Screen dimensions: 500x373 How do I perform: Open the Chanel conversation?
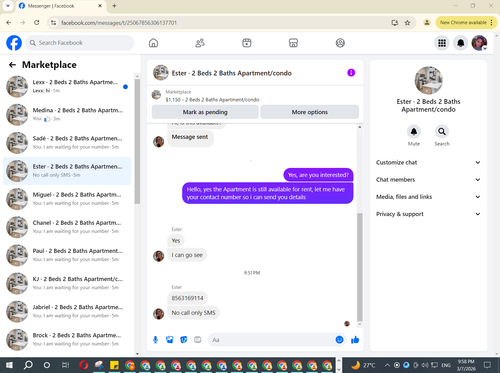click(x=67, y=227)
